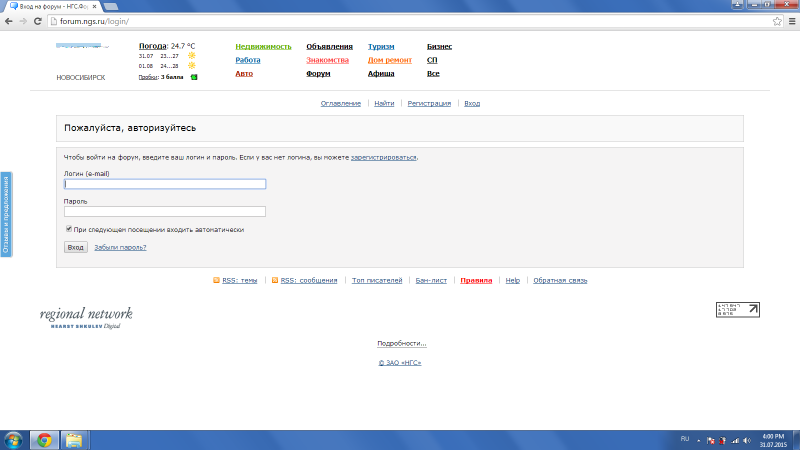The image size is (800, 450).
Task: Focus the 'Логин (e-mail)' input field
Action: tap(165, 184)
